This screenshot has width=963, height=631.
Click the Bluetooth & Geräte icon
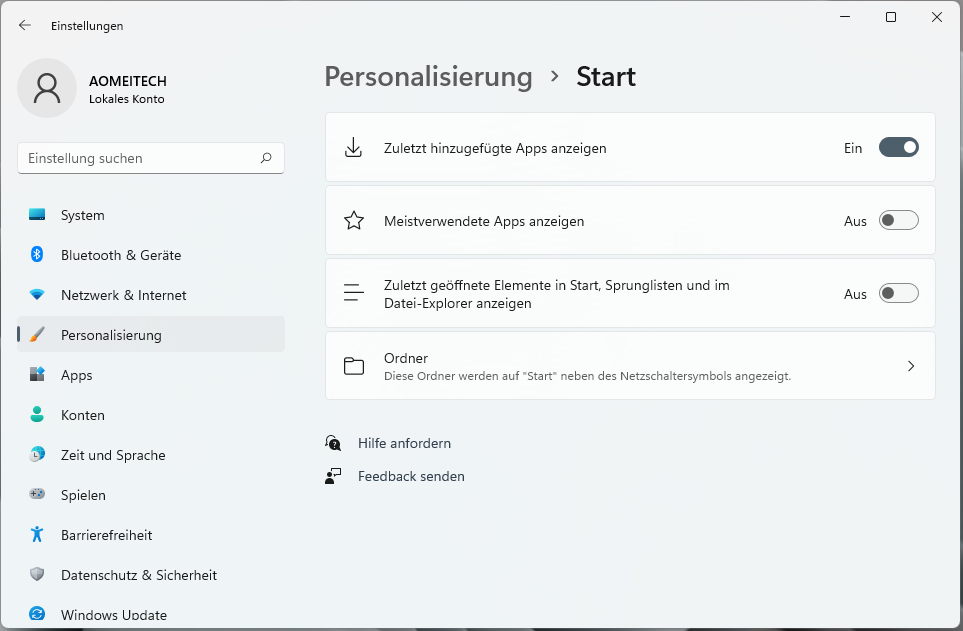coord(37,255)
